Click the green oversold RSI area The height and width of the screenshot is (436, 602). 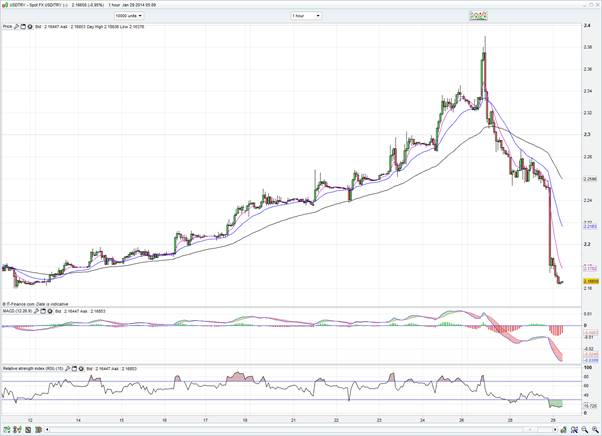[x=556, y=403]
